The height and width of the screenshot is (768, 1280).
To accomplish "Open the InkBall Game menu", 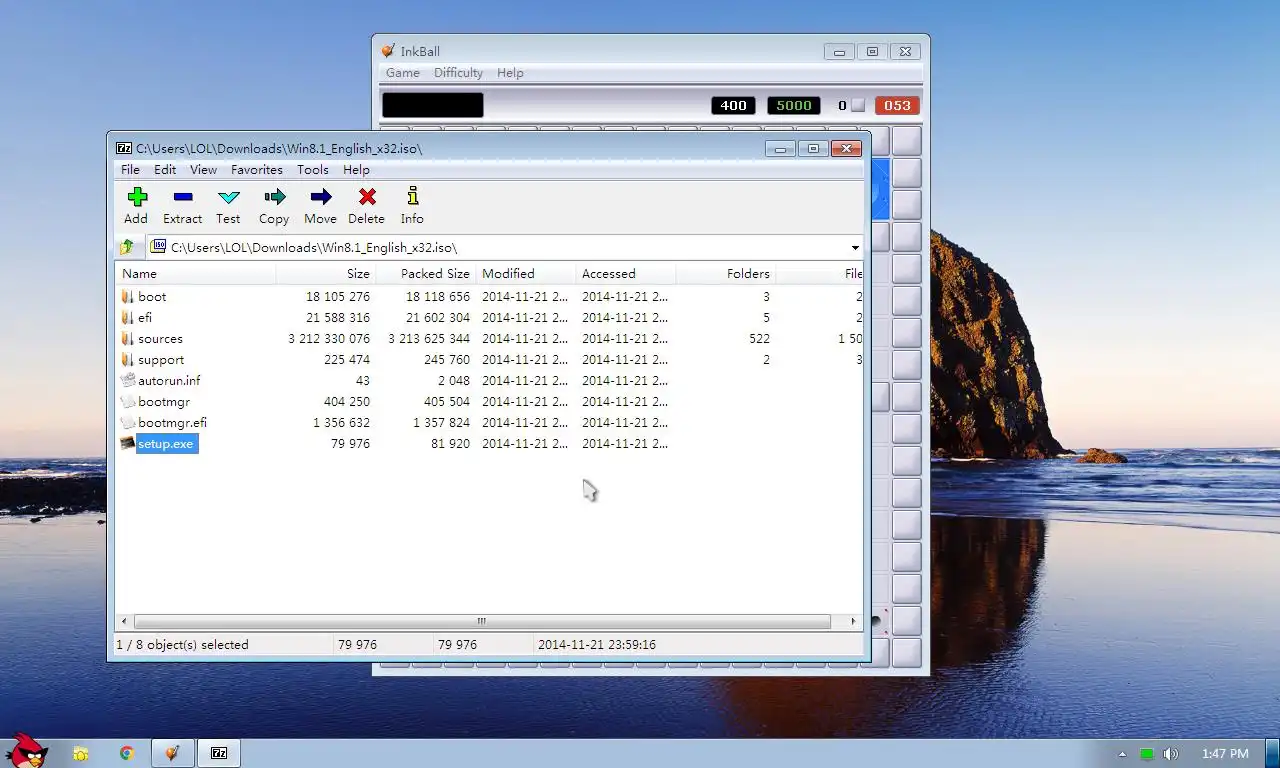I will click(403, 73).
